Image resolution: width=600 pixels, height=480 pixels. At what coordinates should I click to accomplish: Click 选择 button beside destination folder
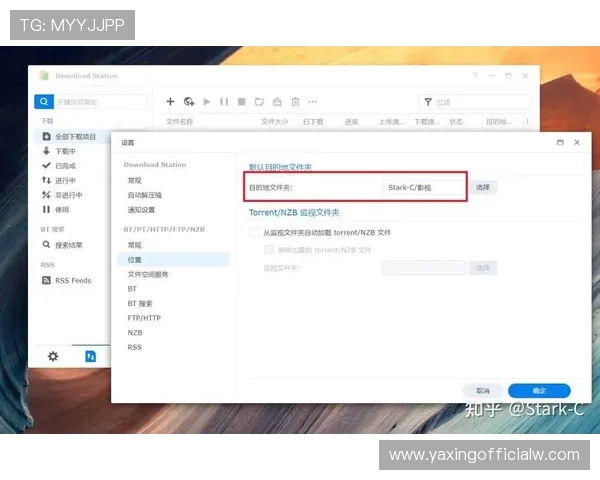(483, 187)
